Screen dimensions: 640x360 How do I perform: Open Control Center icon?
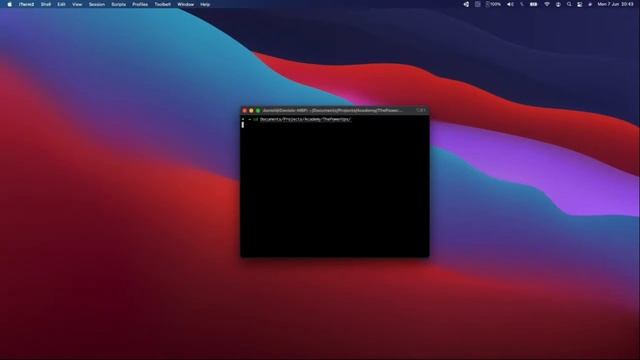580,4
